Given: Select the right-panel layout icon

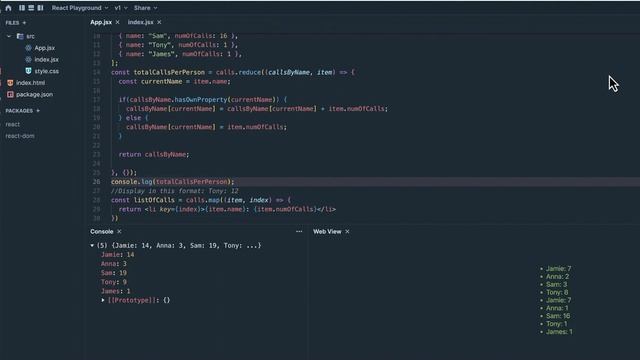Looking at the screenshot, I should coord(40,8).
